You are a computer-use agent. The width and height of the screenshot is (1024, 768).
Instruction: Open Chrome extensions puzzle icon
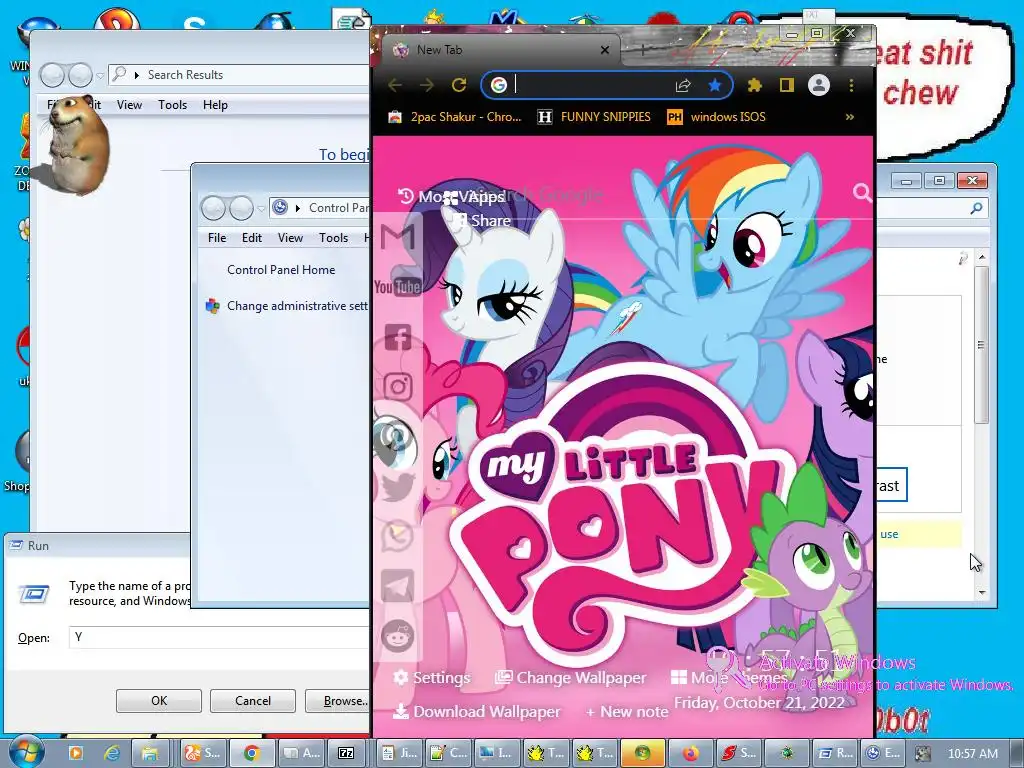(x=755, y=85)
